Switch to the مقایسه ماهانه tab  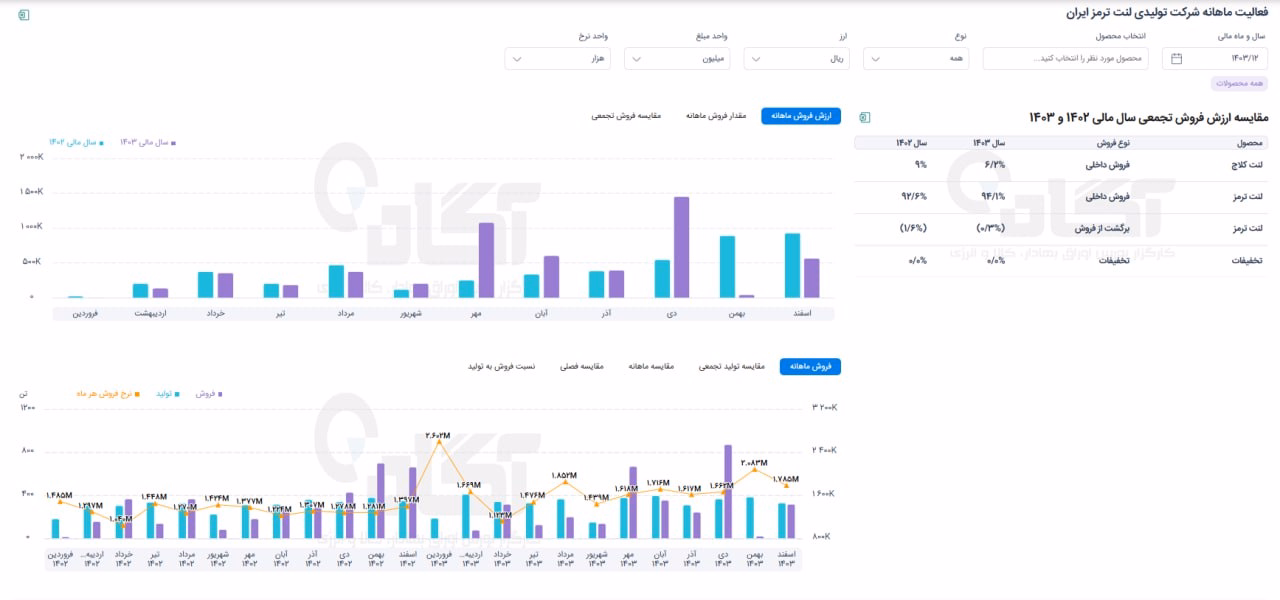click(649, 367)
